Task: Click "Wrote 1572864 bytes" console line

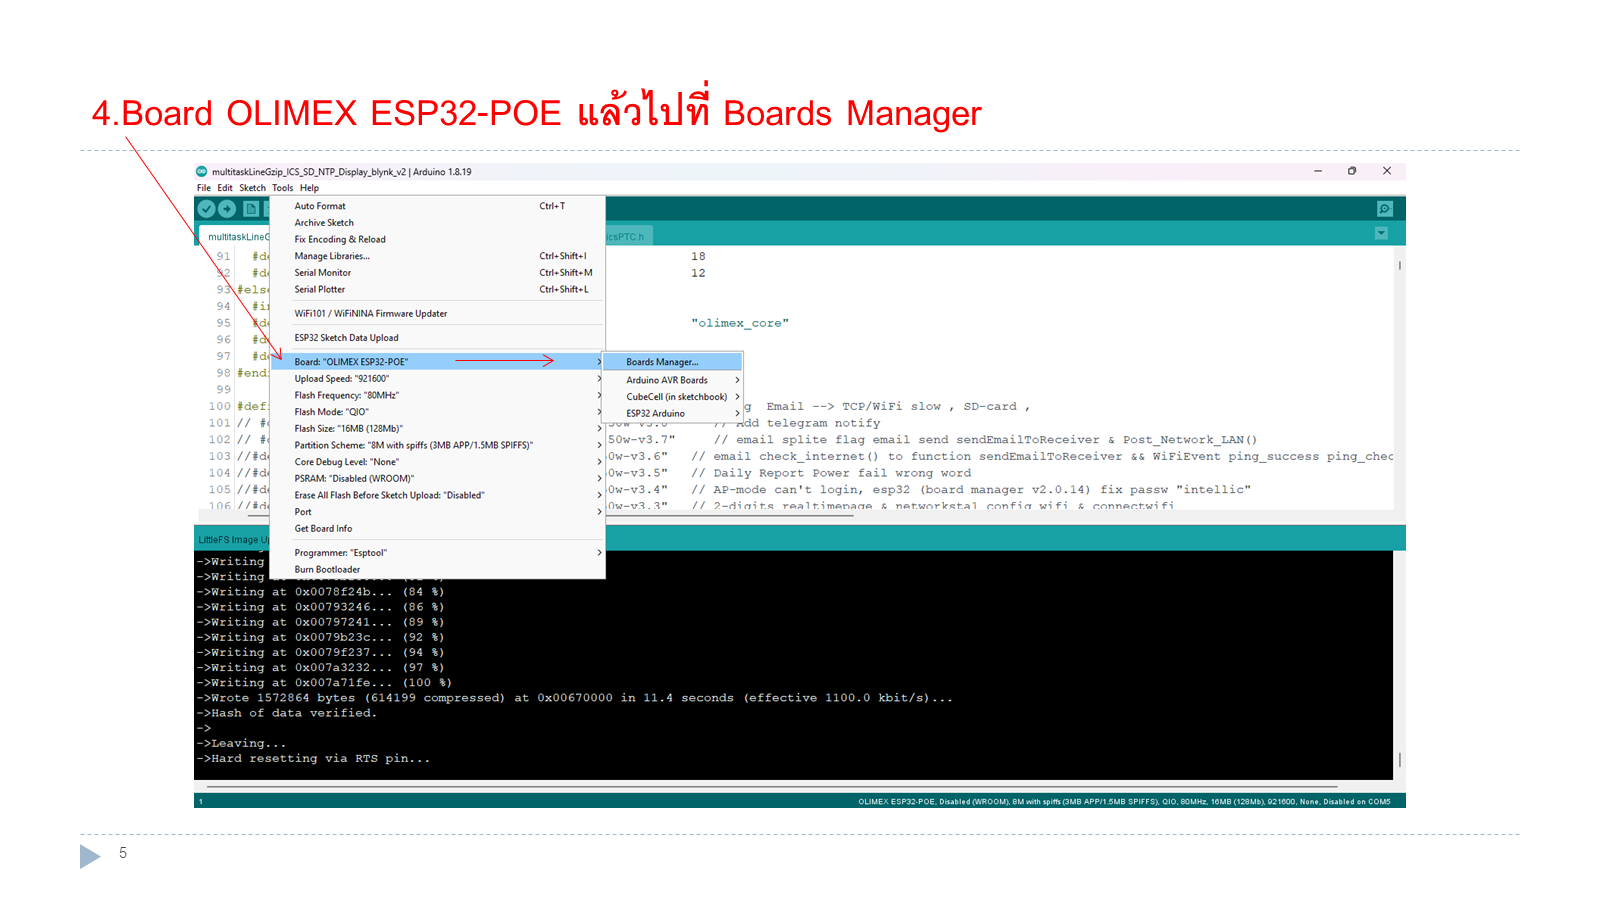Action: (575, 698)
